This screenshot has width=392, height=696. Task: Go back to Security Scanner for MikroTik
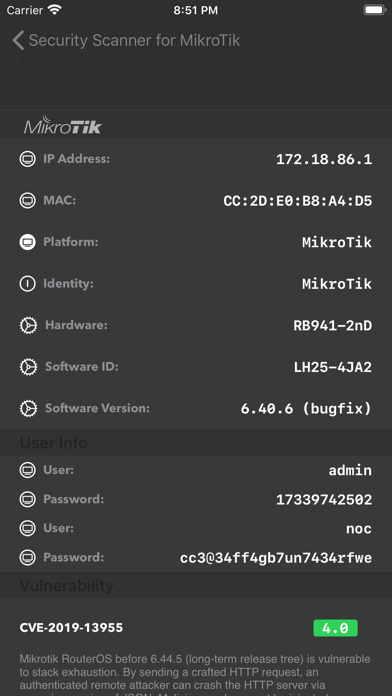127,40
